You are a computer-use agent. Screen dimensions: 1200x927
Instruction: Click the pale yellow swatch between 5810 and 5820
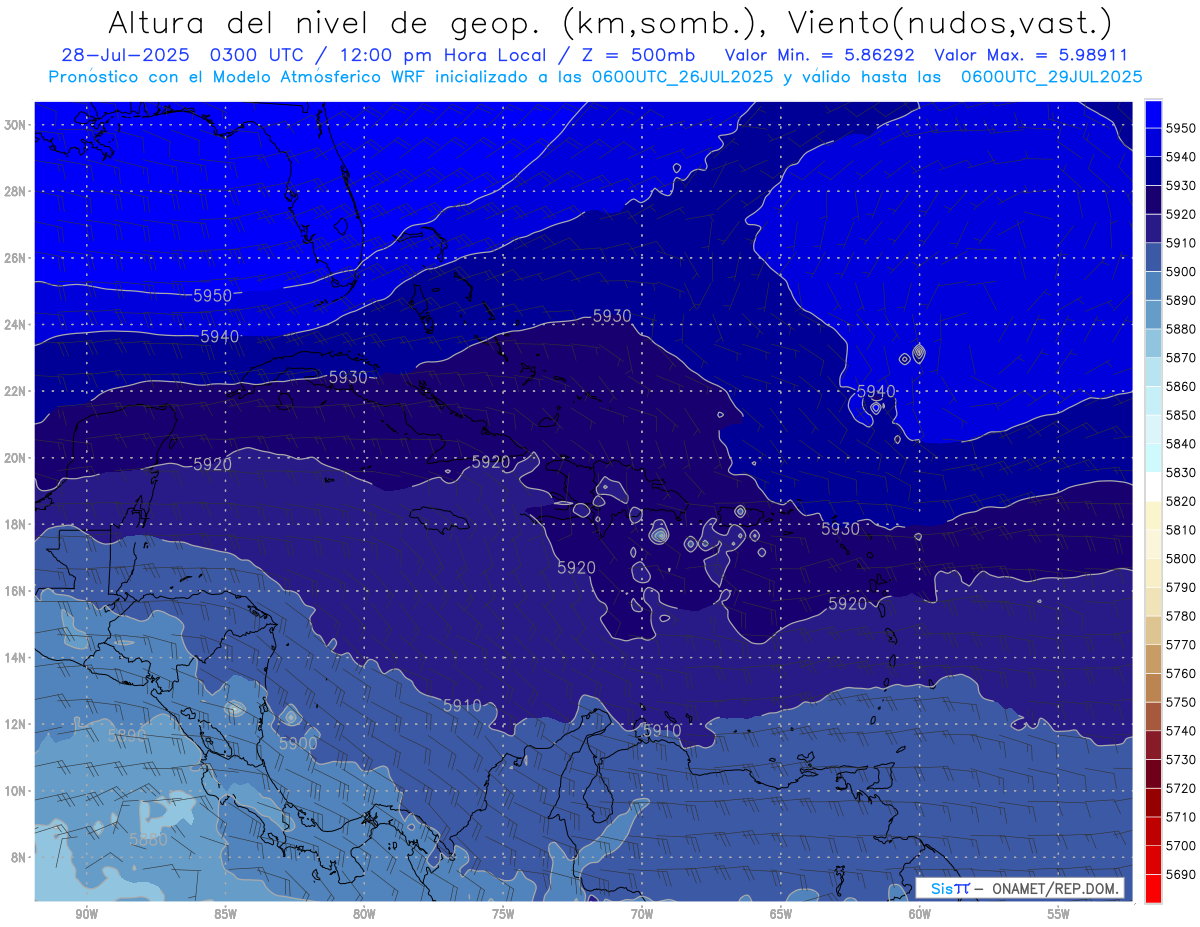pyautogui.click(x=1152, y=515)
